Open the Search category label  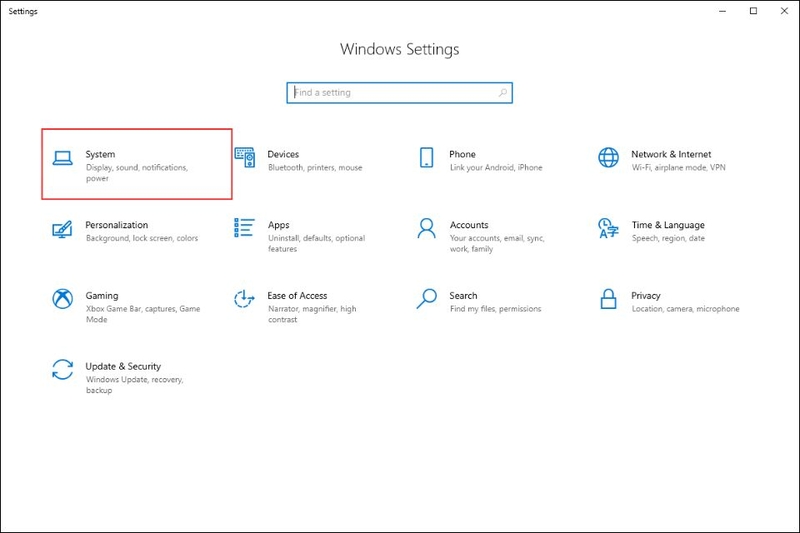pos(463,296)
